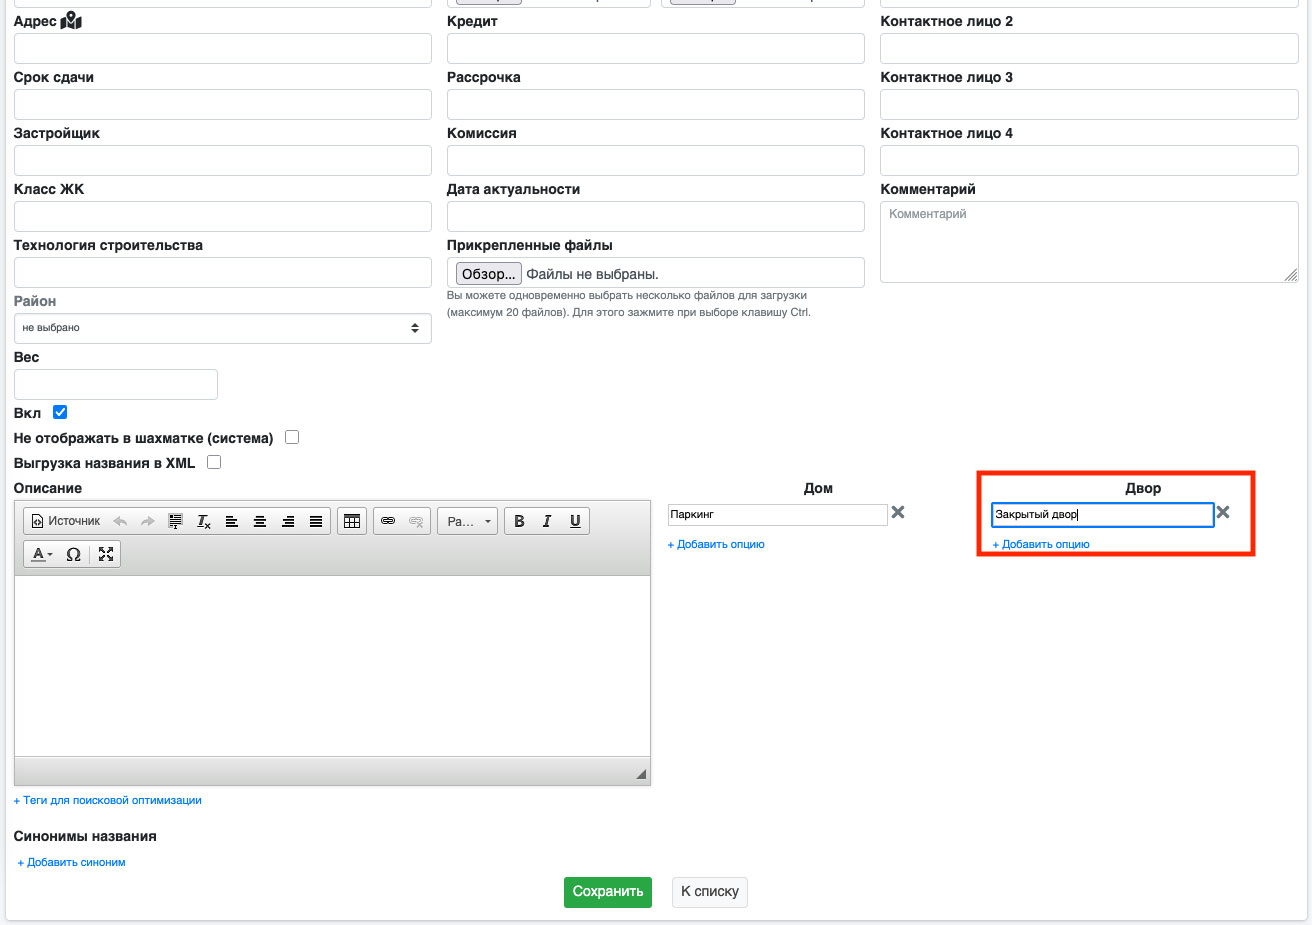Click the Контактное лицо 2 field
1312x925 pixels.
[x=1089, y=48]
